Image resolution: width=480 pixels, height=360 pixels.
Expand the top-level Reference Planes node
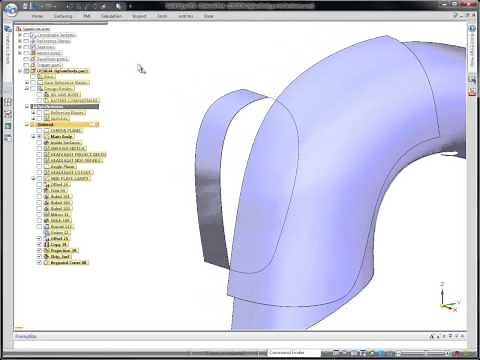point(20,41)
